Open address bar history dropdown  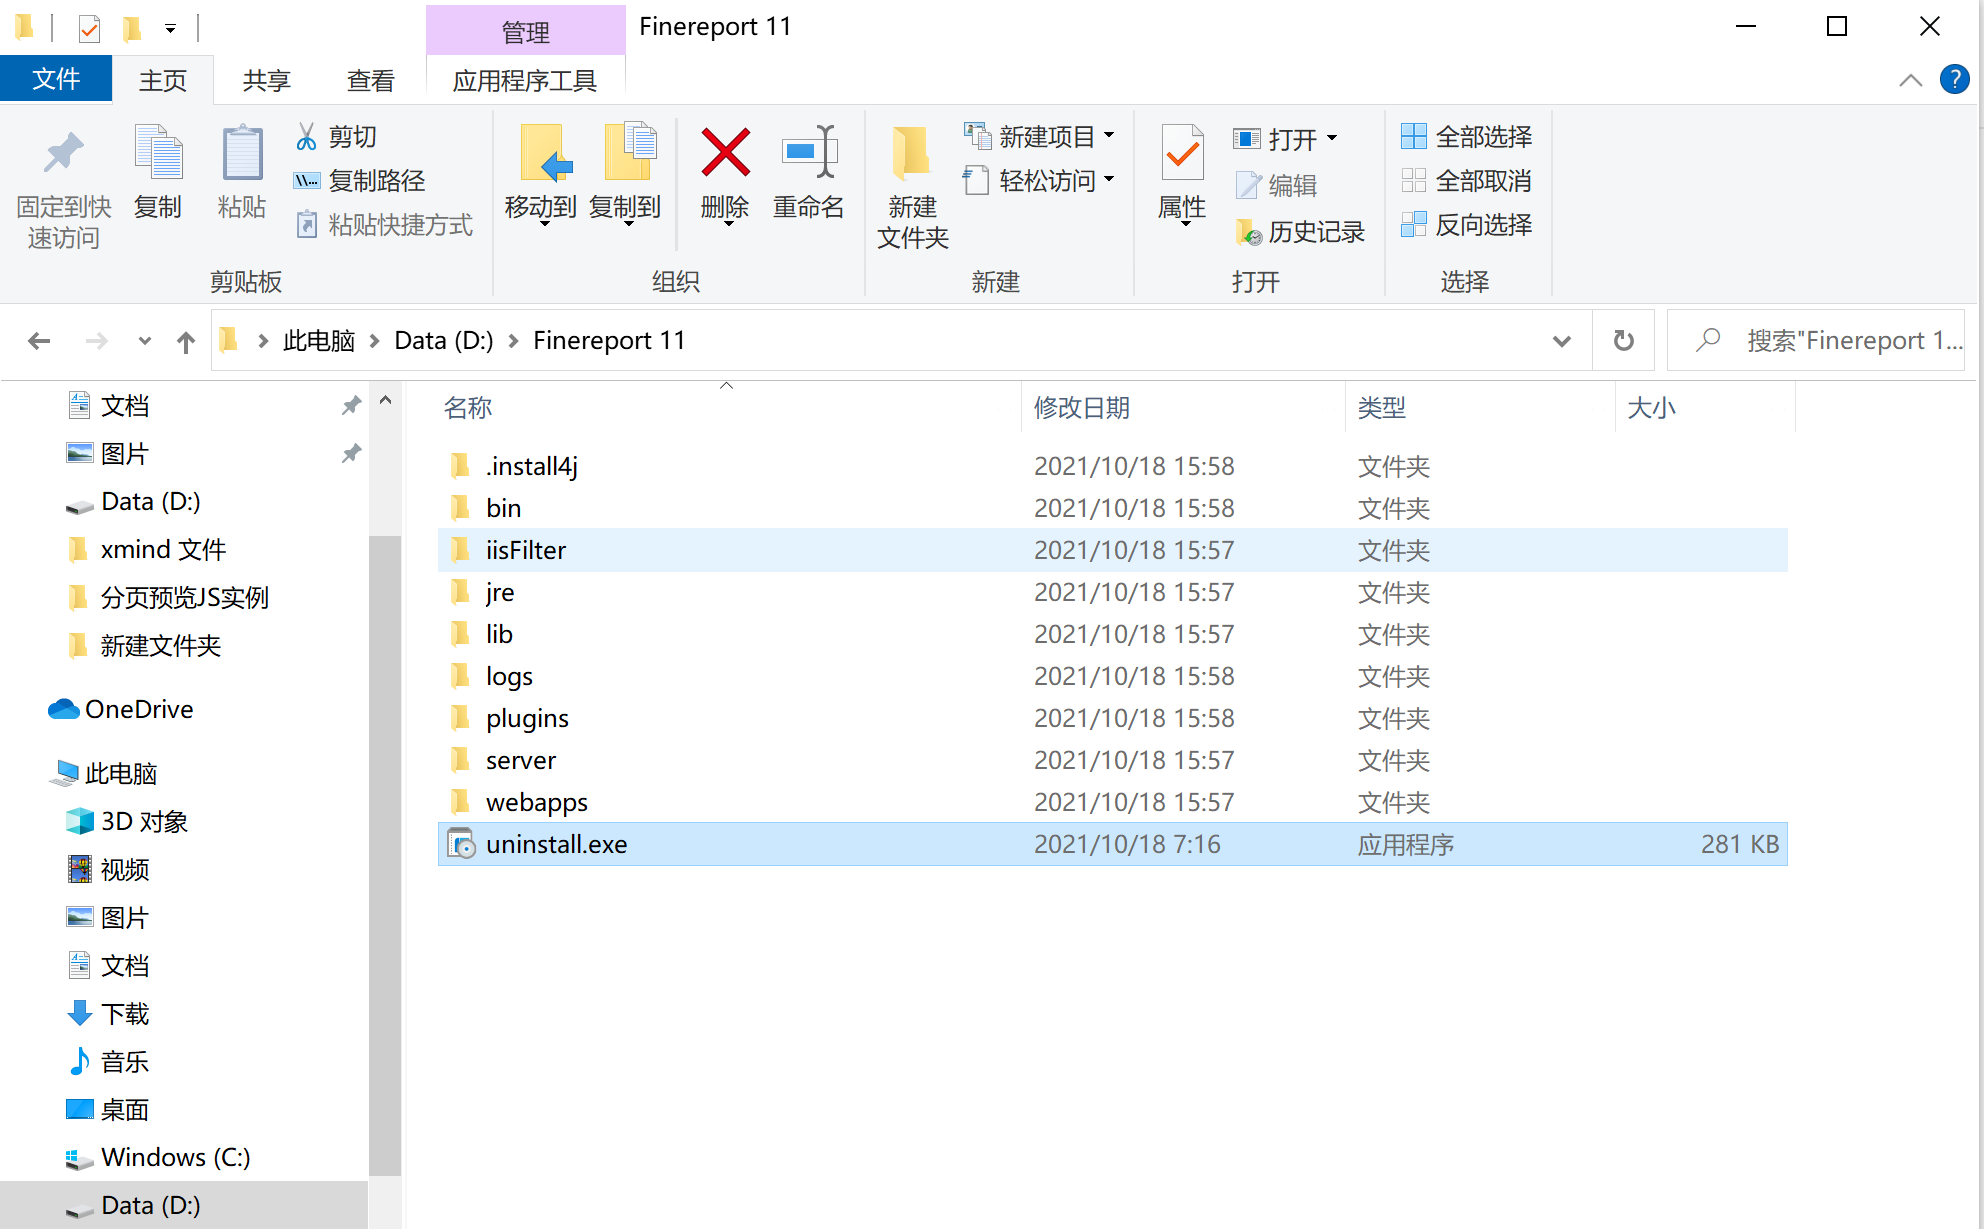1561,341
